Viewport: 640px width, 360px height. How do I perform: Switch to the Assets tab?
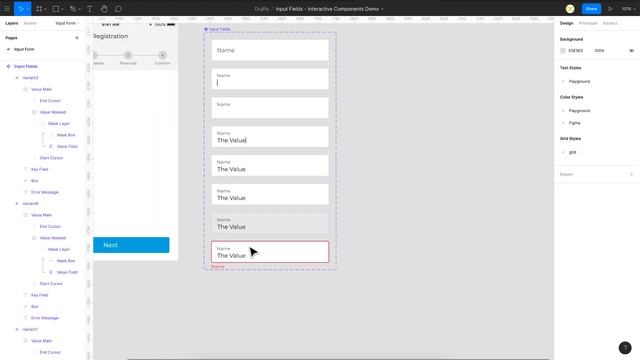click(30, 23)
